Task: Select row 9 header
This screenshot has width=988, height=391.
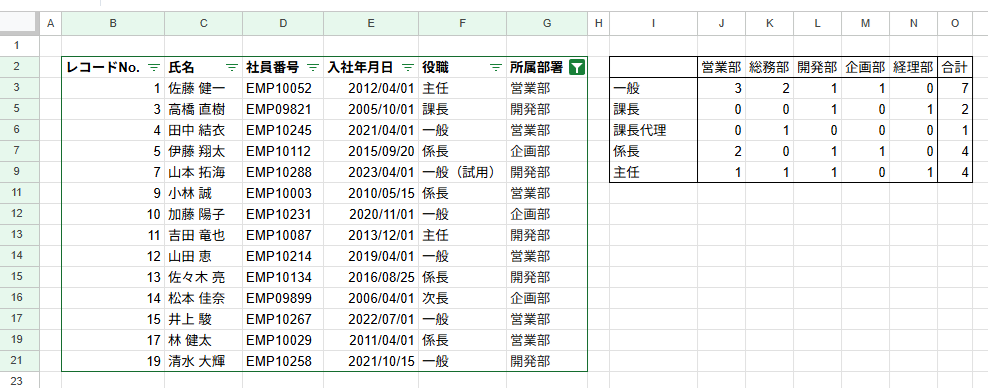Action: (20, 172)
